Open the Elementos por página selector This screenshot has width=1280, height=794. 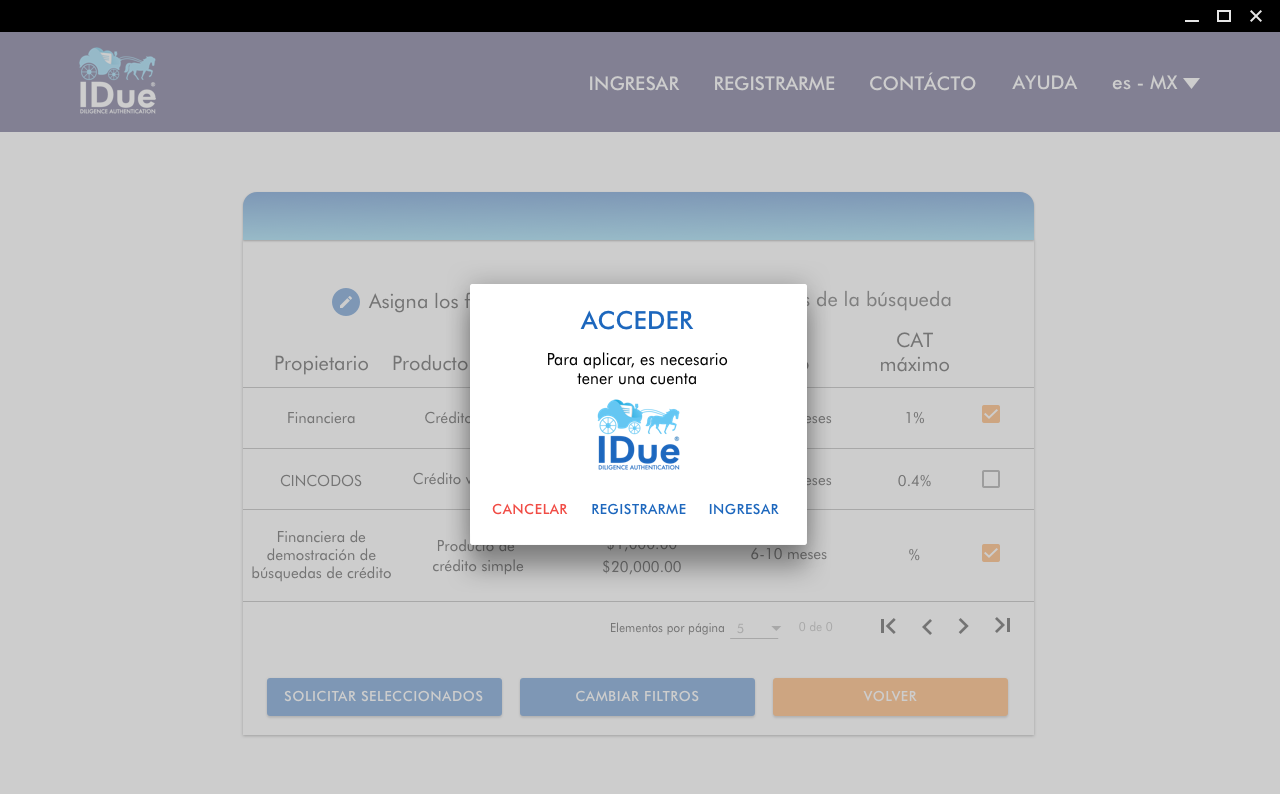point(755,628)
